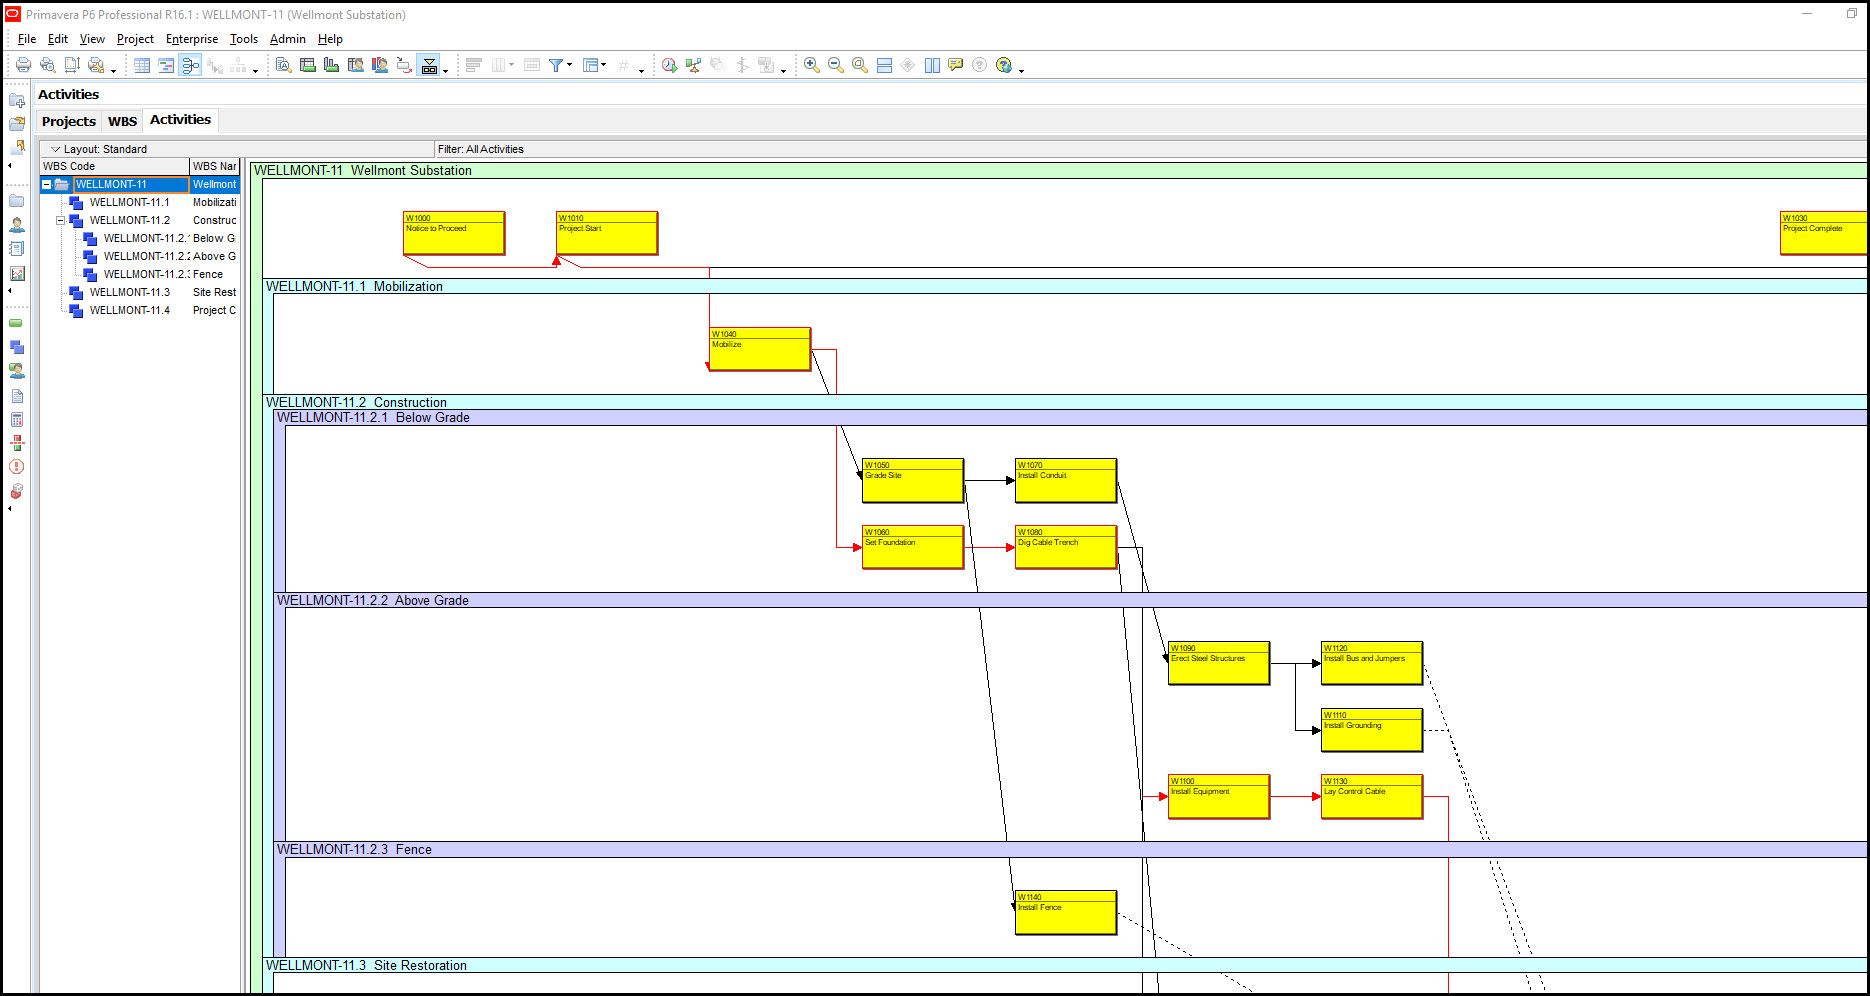Open the View menu
The width and height of the screenshot is (1870, 996).
[92, 39]
